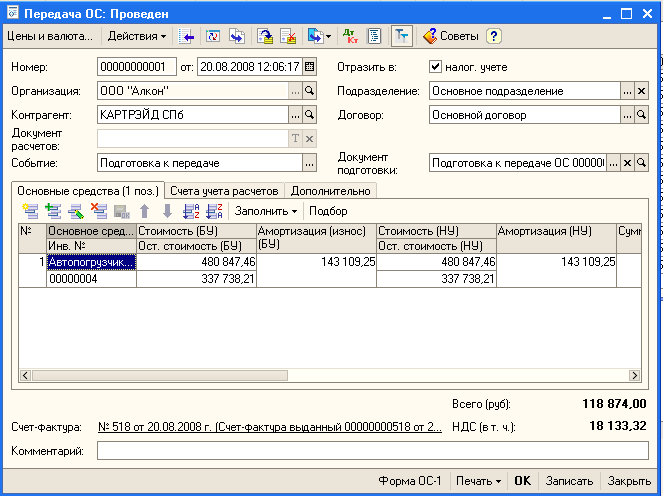Open the date calendar picker next to date field

coord(309,67)
